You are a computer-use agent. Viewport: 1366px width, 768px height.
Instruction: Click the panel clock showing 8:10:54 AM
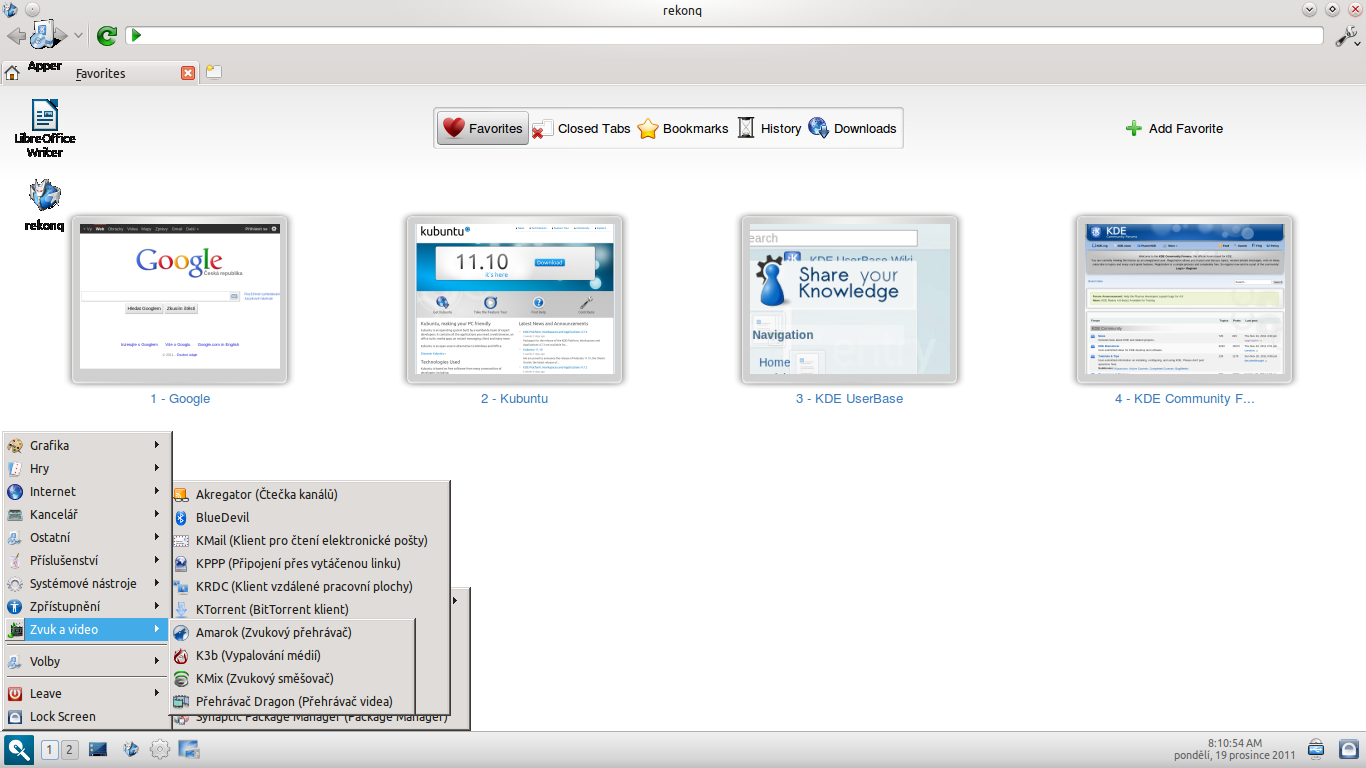click(x=1237, y=749)
